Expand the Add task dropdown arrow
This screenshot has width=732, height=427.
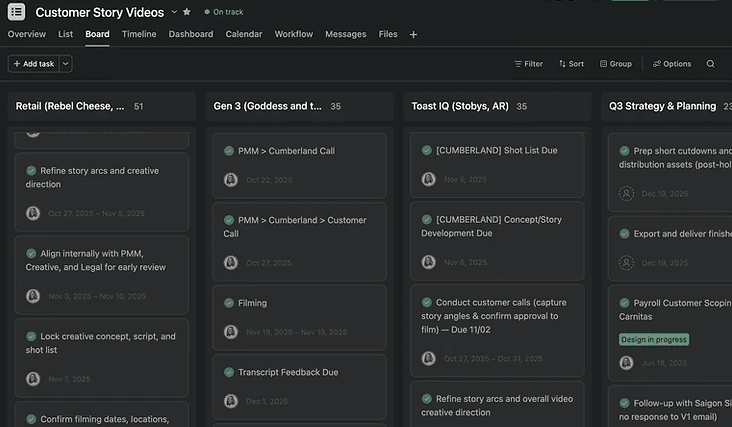tap(66, 64)
